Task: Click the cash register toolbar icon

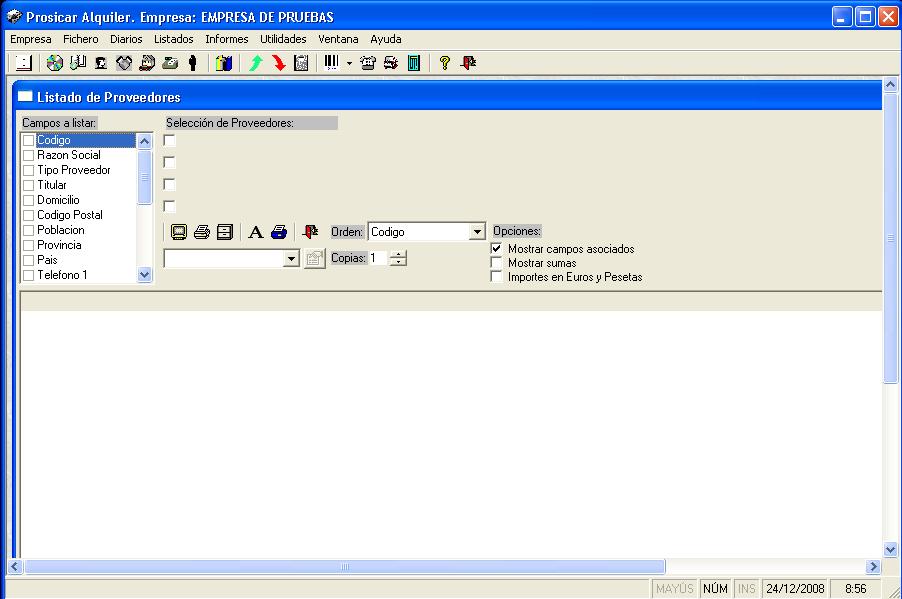Action: (170, 63)
